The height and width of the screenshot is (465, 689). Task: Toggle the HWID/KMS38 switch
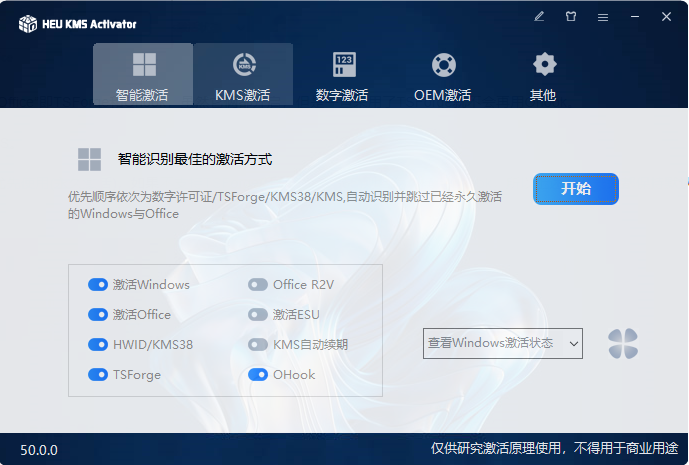click(98, 345)
